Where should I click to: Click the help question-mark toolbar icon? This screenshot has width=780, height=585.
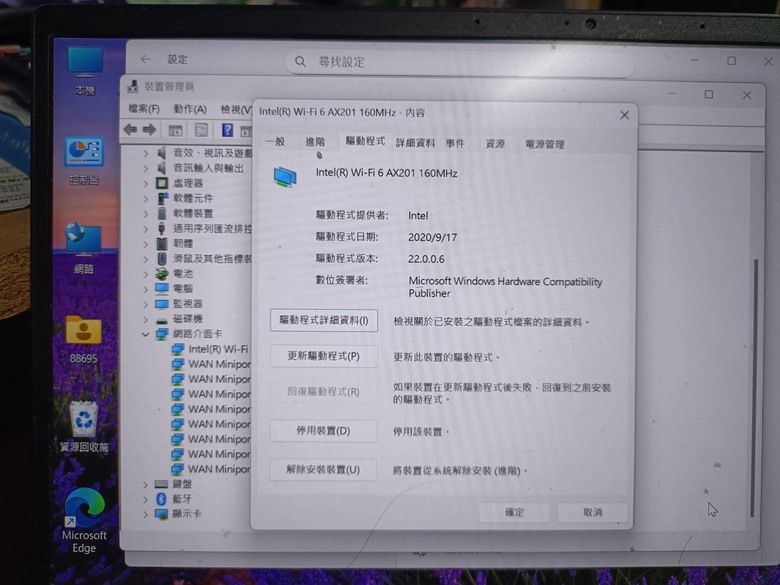(x=227, y=130)
